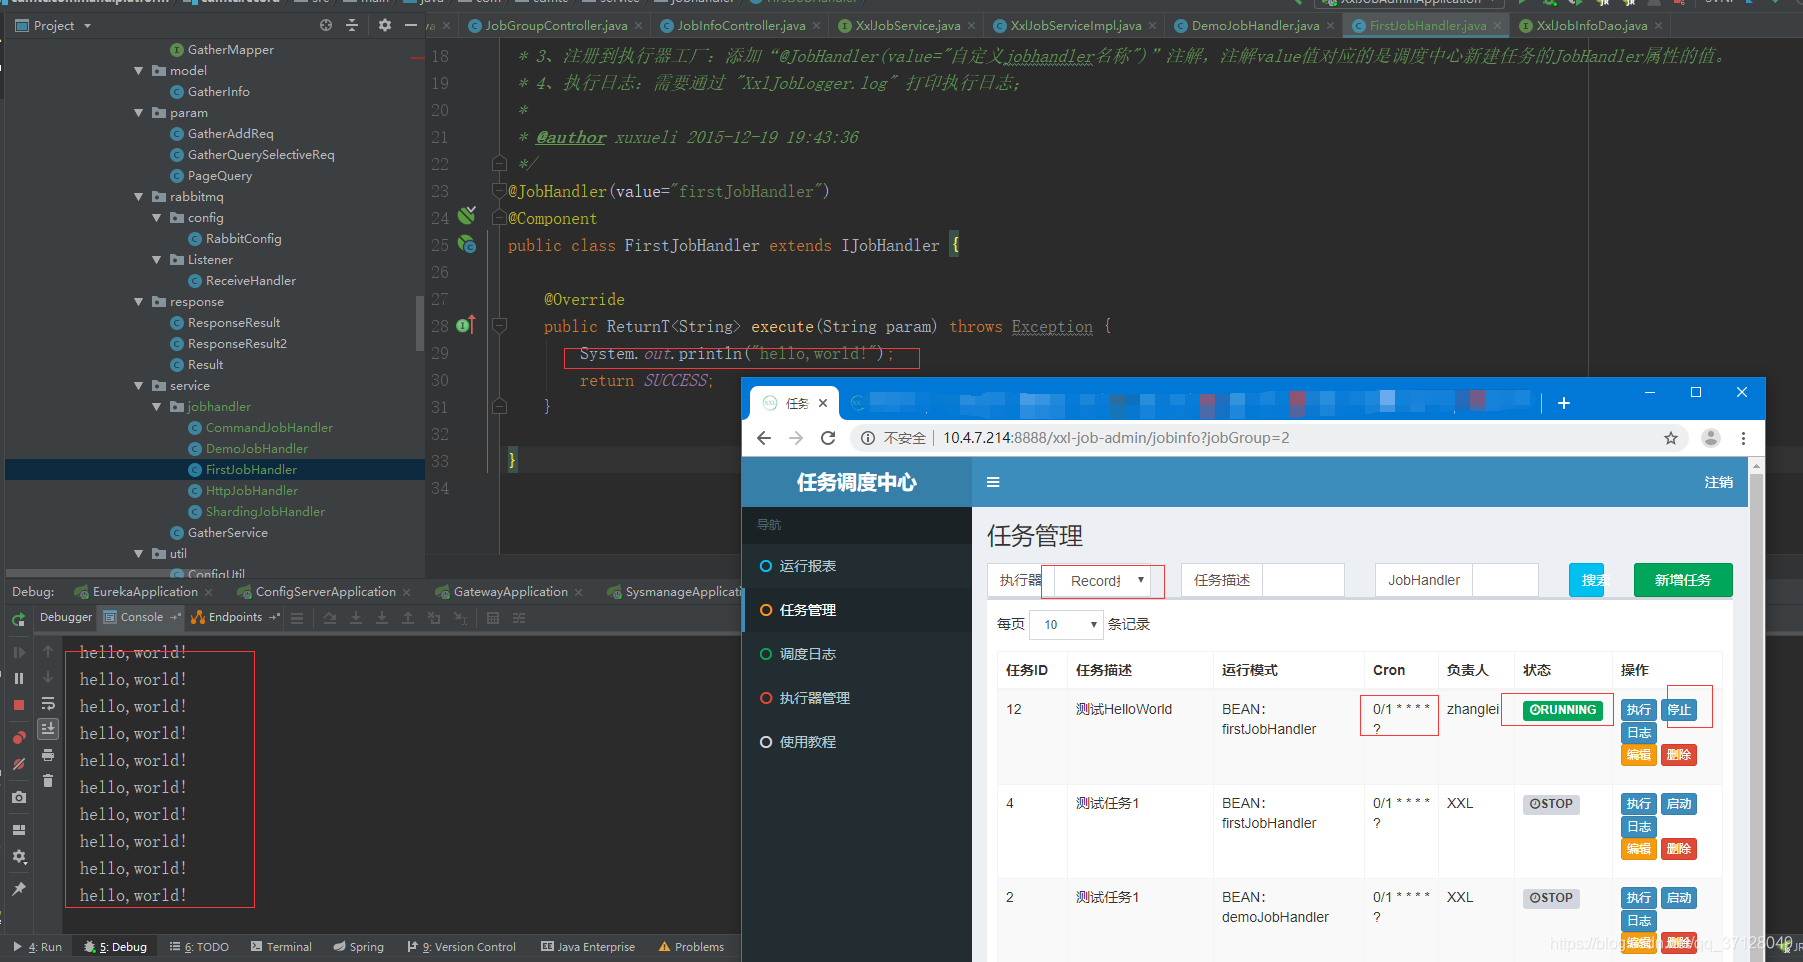Open new browser tab with plus

[x=1564, y=403]
